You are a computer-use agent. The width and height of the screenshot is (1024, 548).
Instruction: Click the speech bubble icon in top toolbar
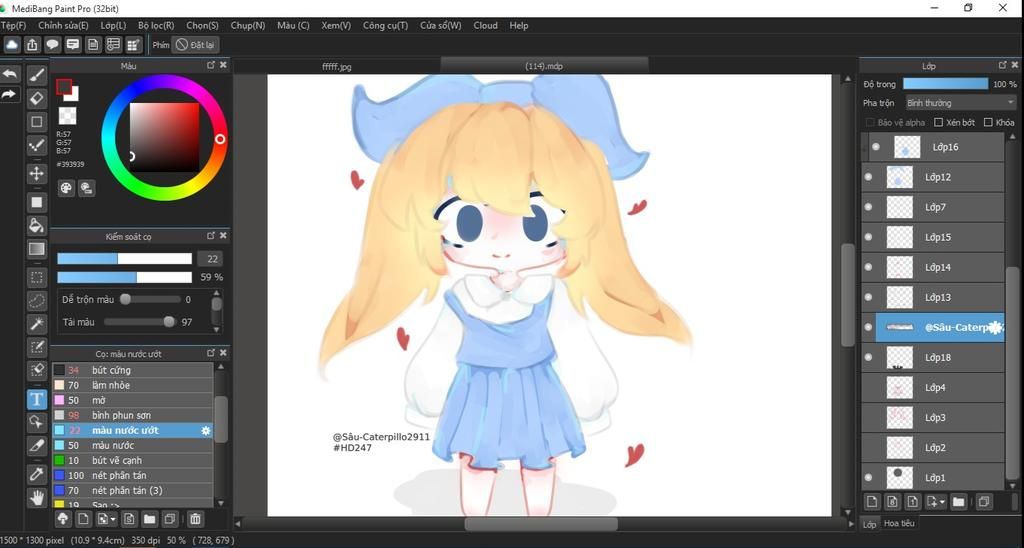coord(52,44)
